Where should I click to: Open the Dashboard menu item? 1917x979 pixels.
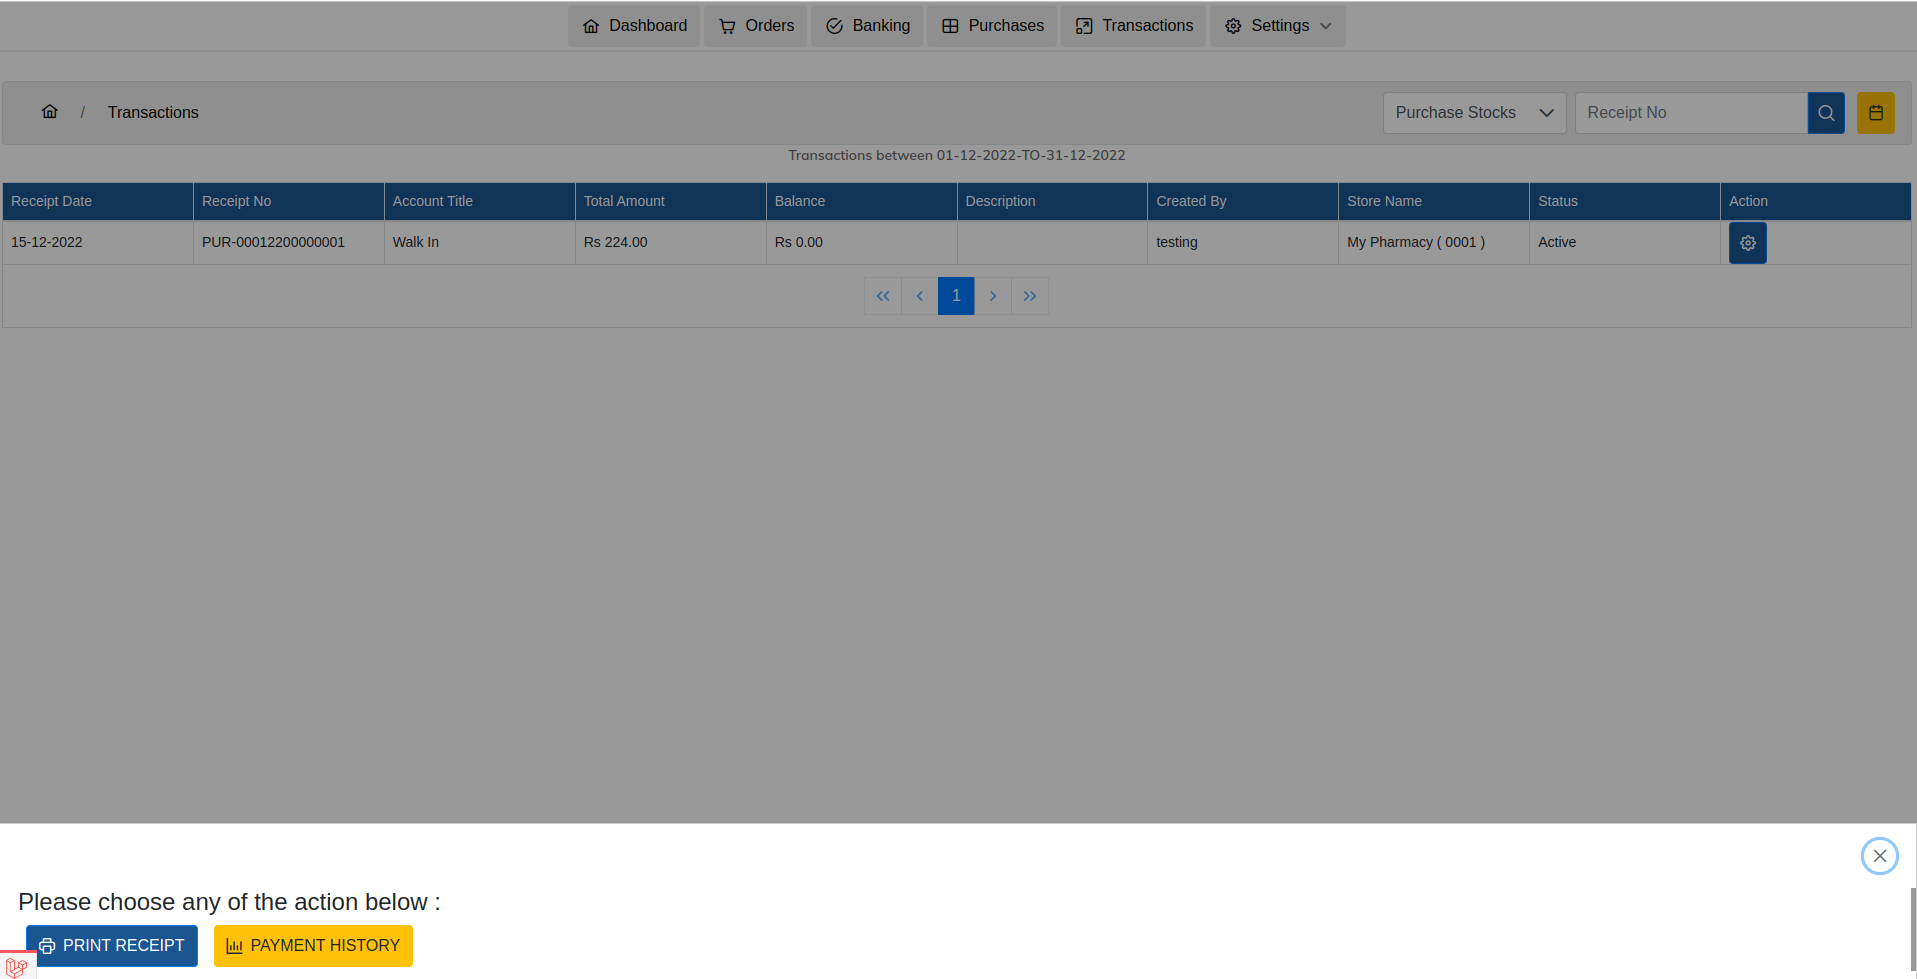[x=634, y=26]
